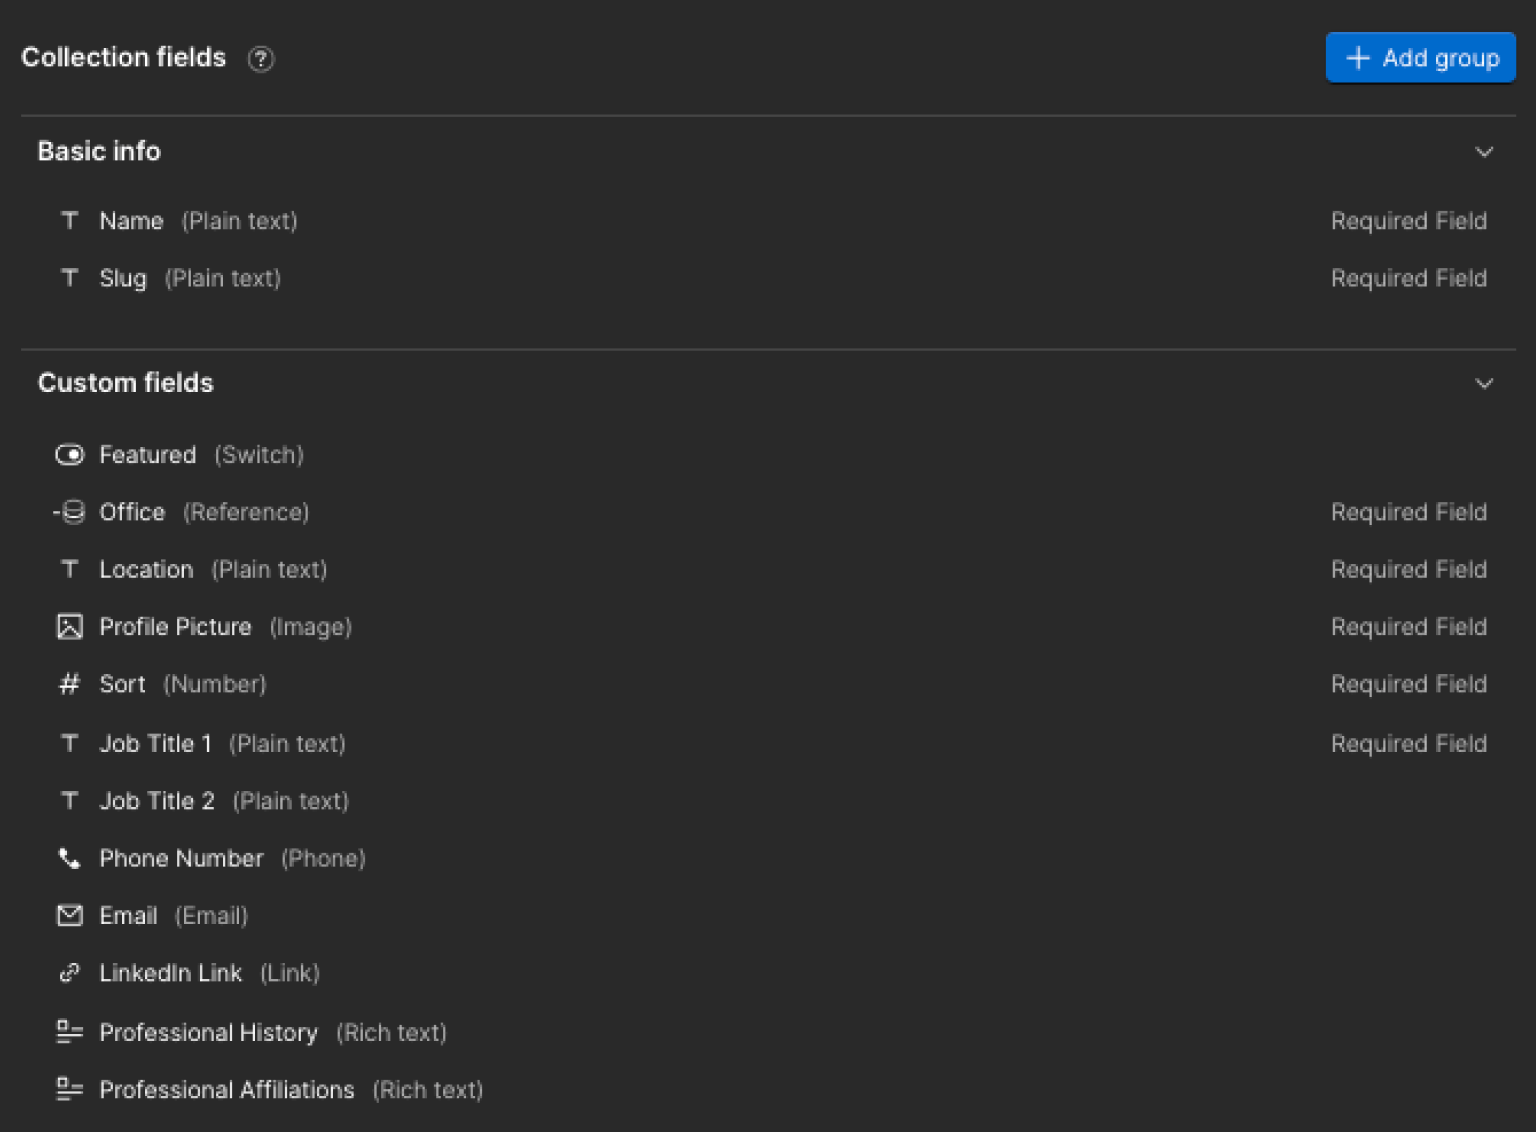Screen dimensions: 1536x1132
Task: Collapse the Custom fields section chevron
Action: (x=1484, y=384)
